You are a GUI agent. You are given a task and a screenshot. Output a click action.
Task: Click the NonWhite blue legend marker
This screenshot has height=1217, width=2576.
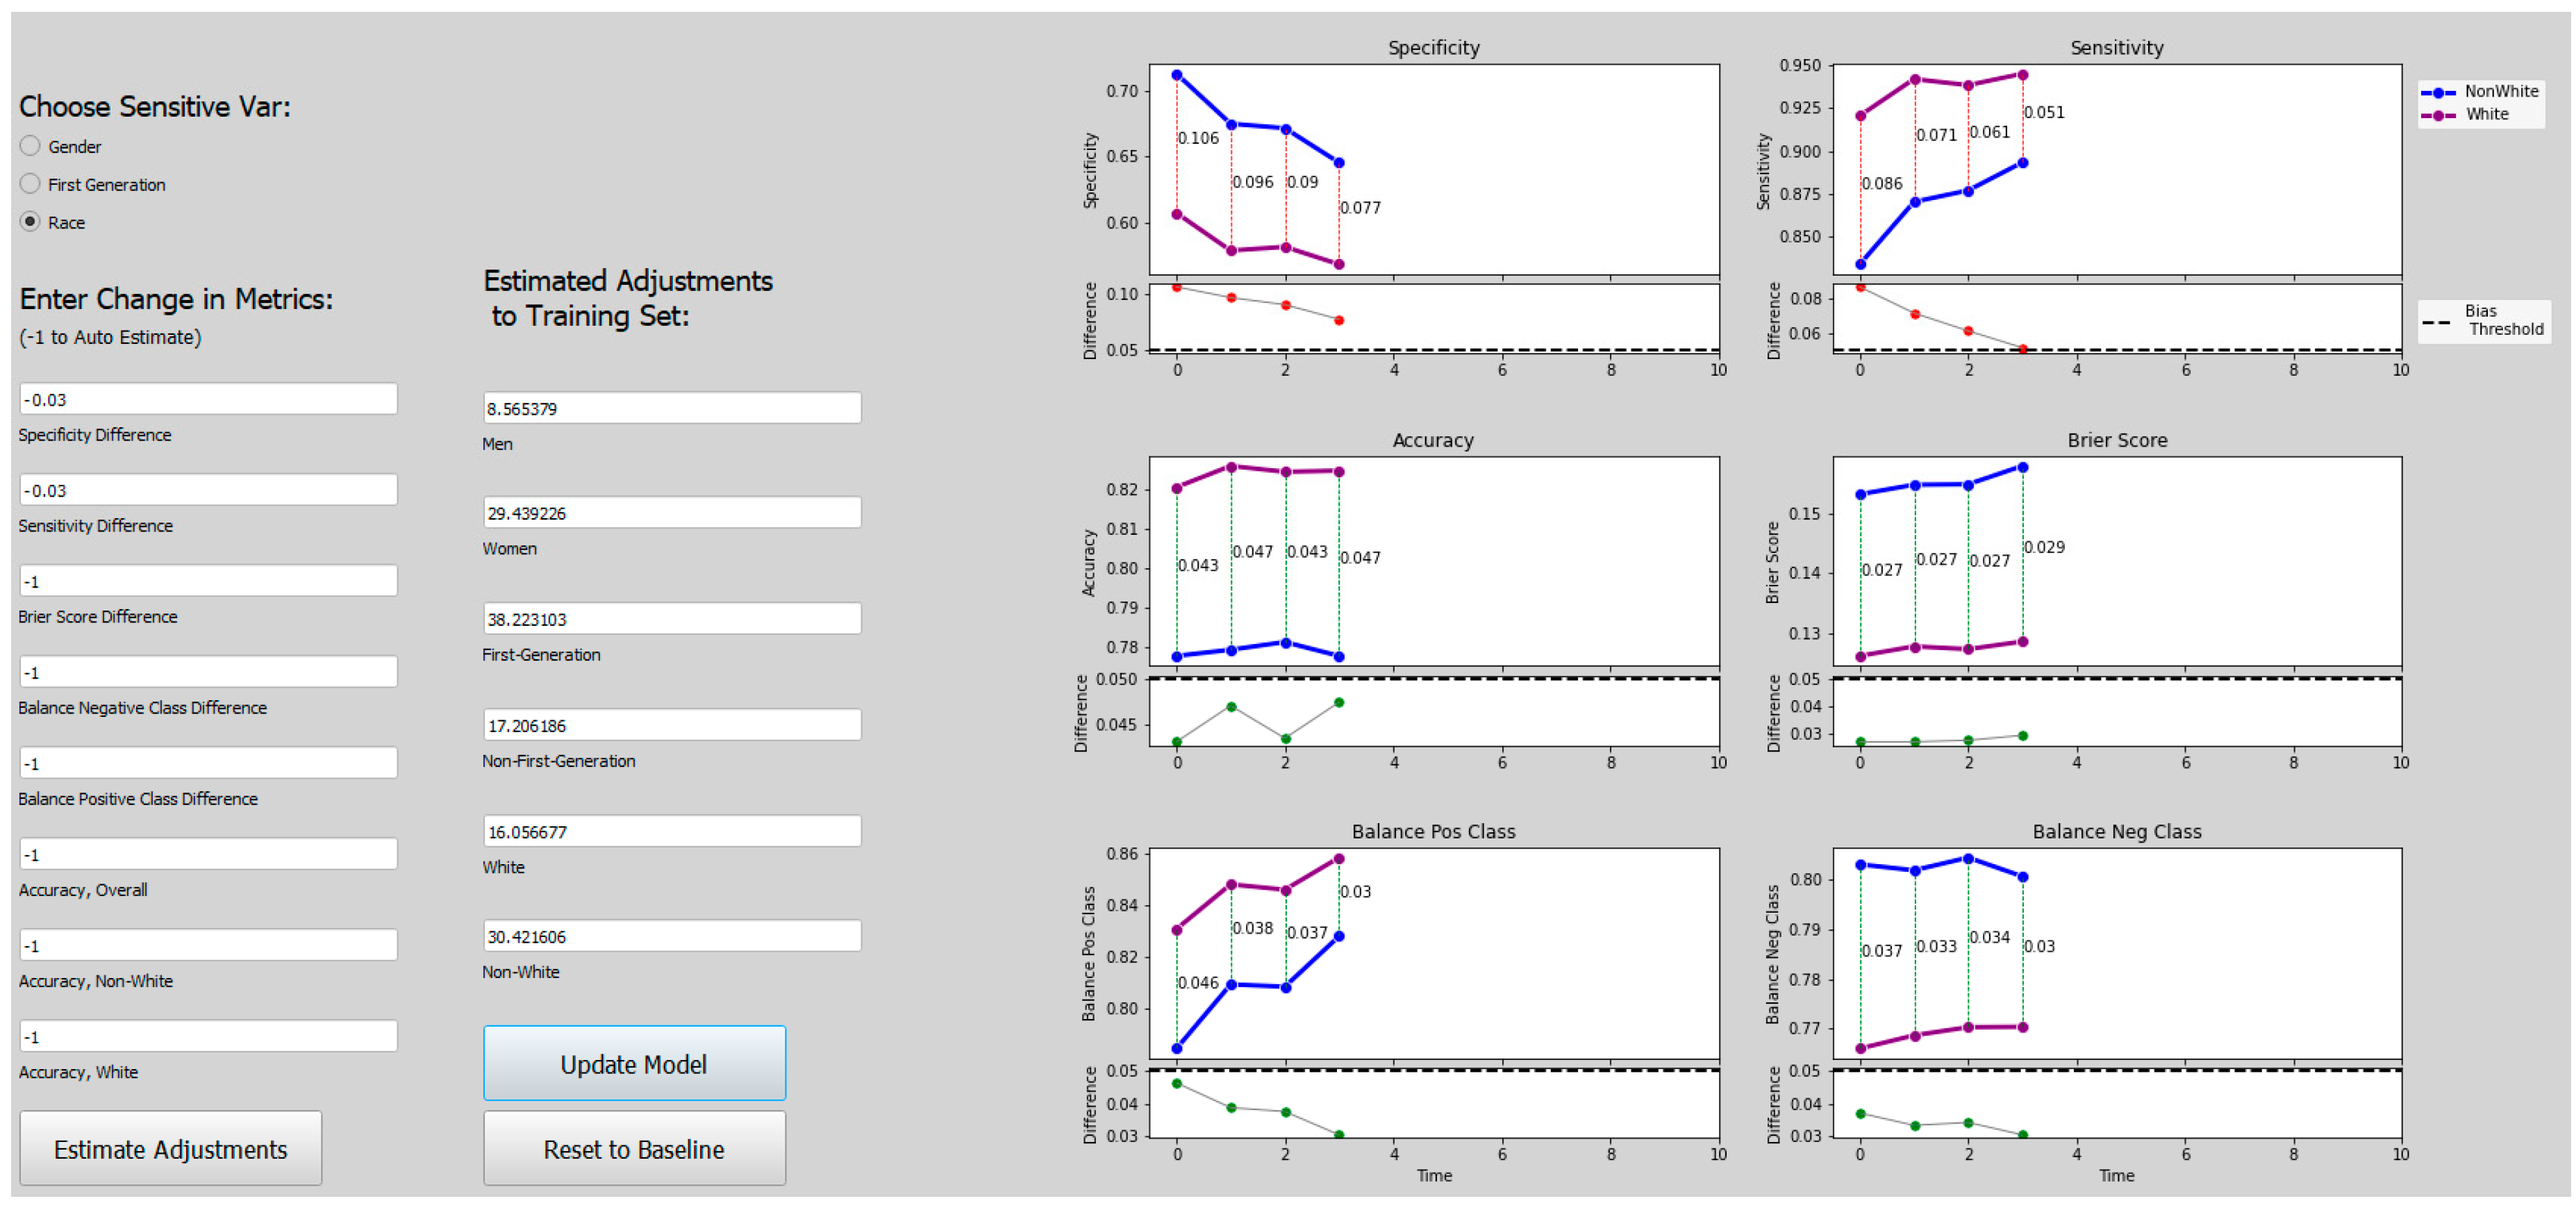pos(2438,92)
